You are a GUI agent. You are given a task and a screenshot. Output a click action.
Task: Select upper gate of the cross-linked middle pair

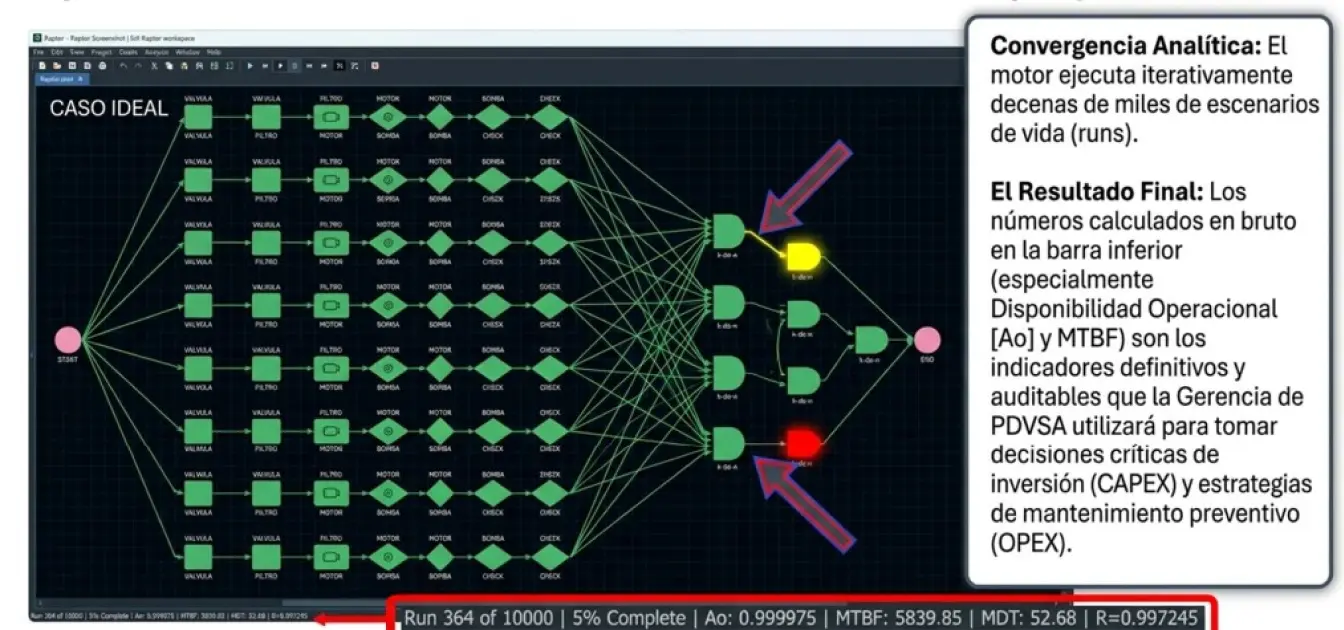pyautogui.click(x=803, y=315)
